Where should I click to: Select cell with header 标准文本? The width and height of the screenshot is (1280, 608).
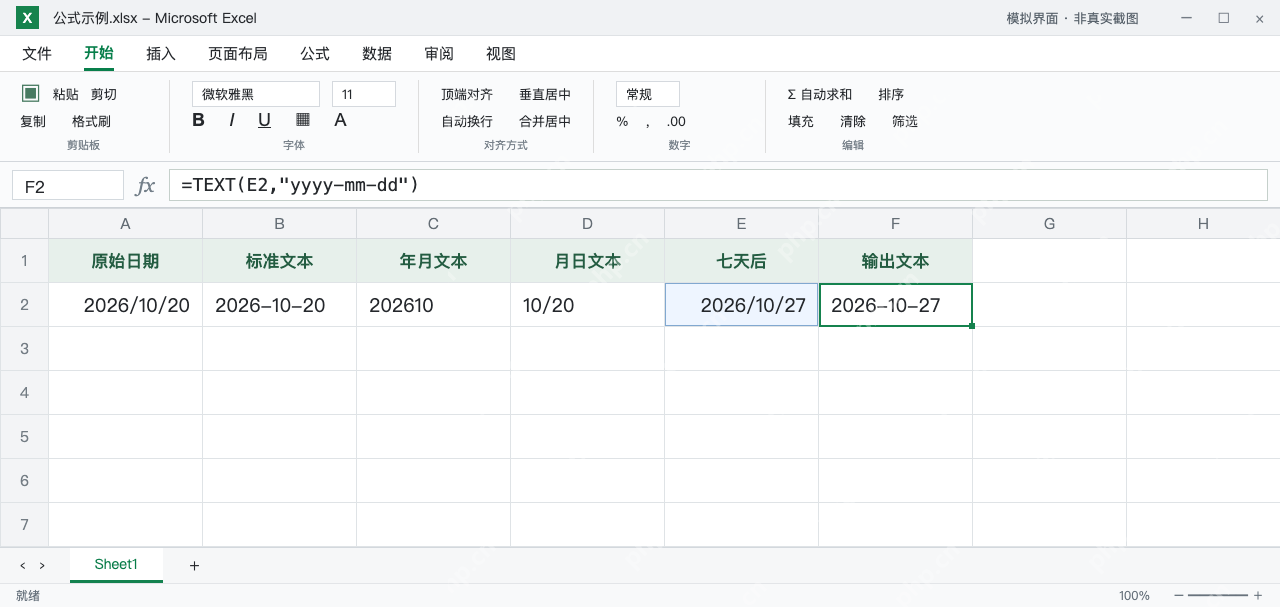[x=279, y=261]
